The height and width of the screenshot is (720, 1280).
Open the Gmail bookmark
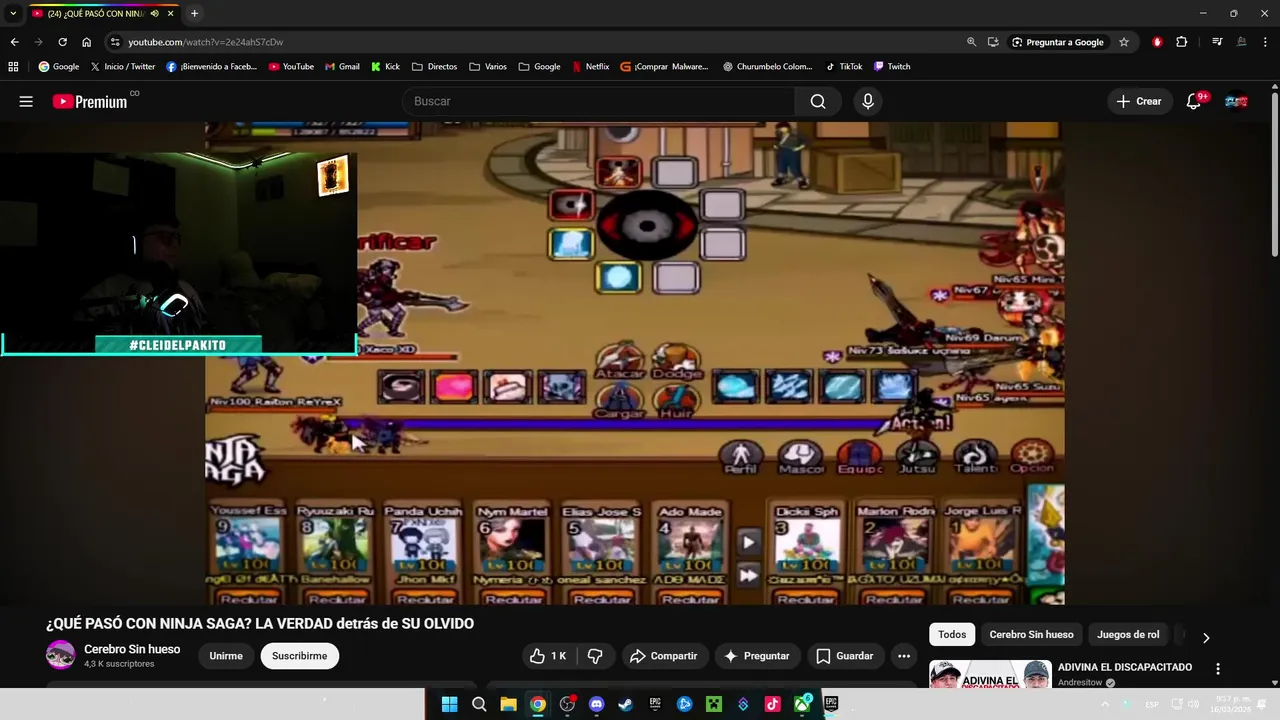tap(342, 67)
